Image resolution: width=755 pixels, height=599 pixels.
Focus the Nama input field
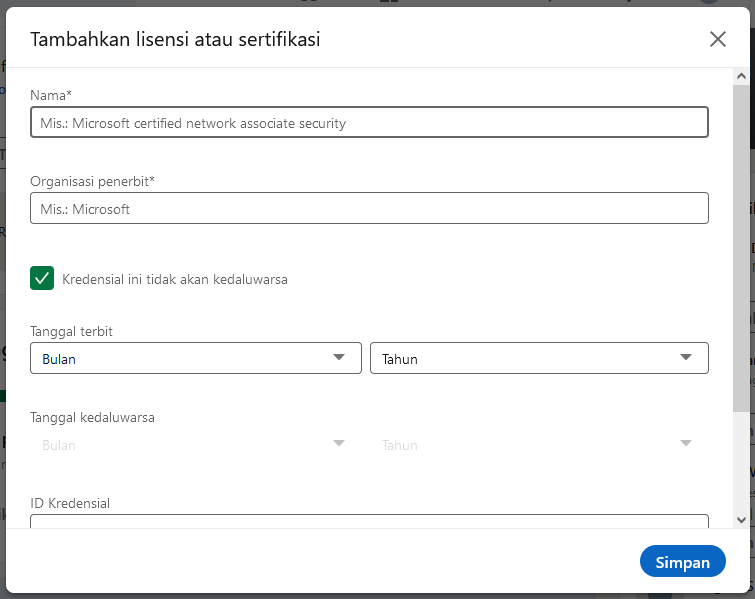[369, 122]
